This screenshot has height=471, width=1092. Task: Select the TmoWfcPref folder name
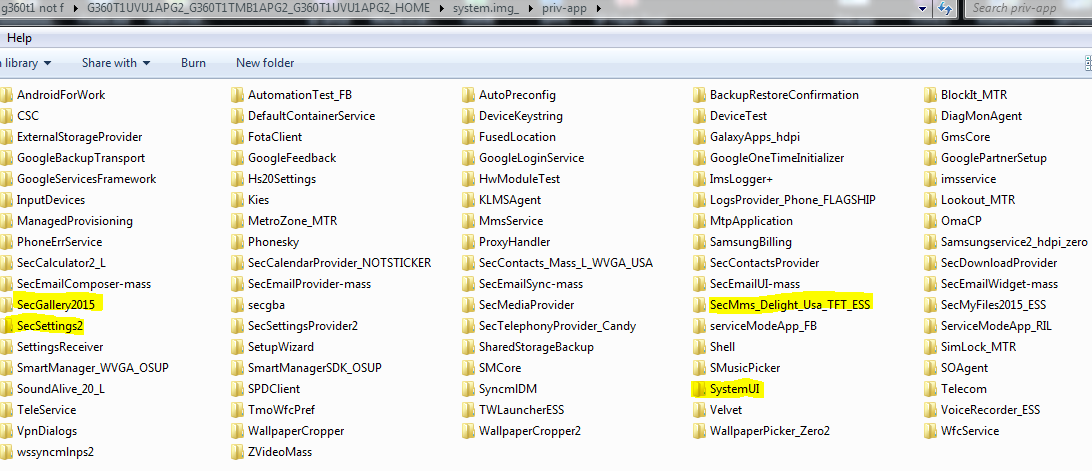point(281,410)
